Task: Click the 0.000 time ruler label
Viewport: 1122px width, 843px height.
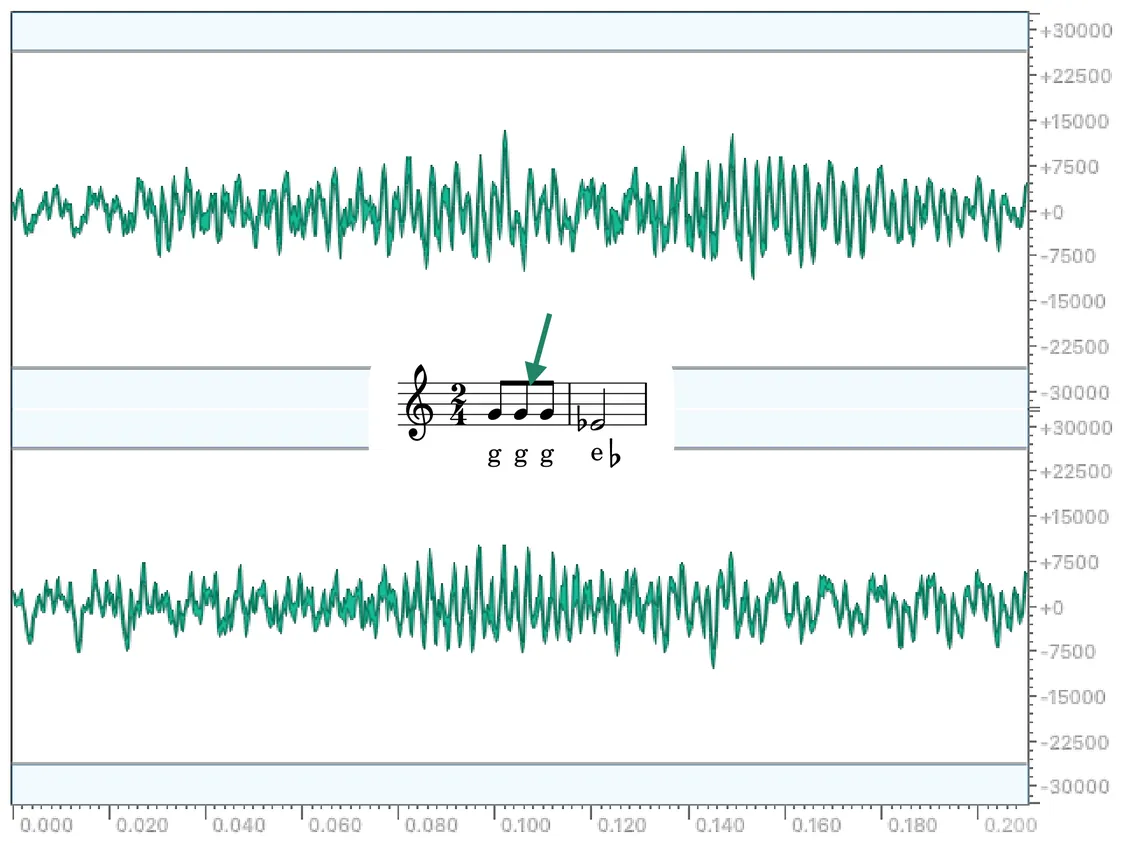Action: pyautogui.click(x=46, y=825)
